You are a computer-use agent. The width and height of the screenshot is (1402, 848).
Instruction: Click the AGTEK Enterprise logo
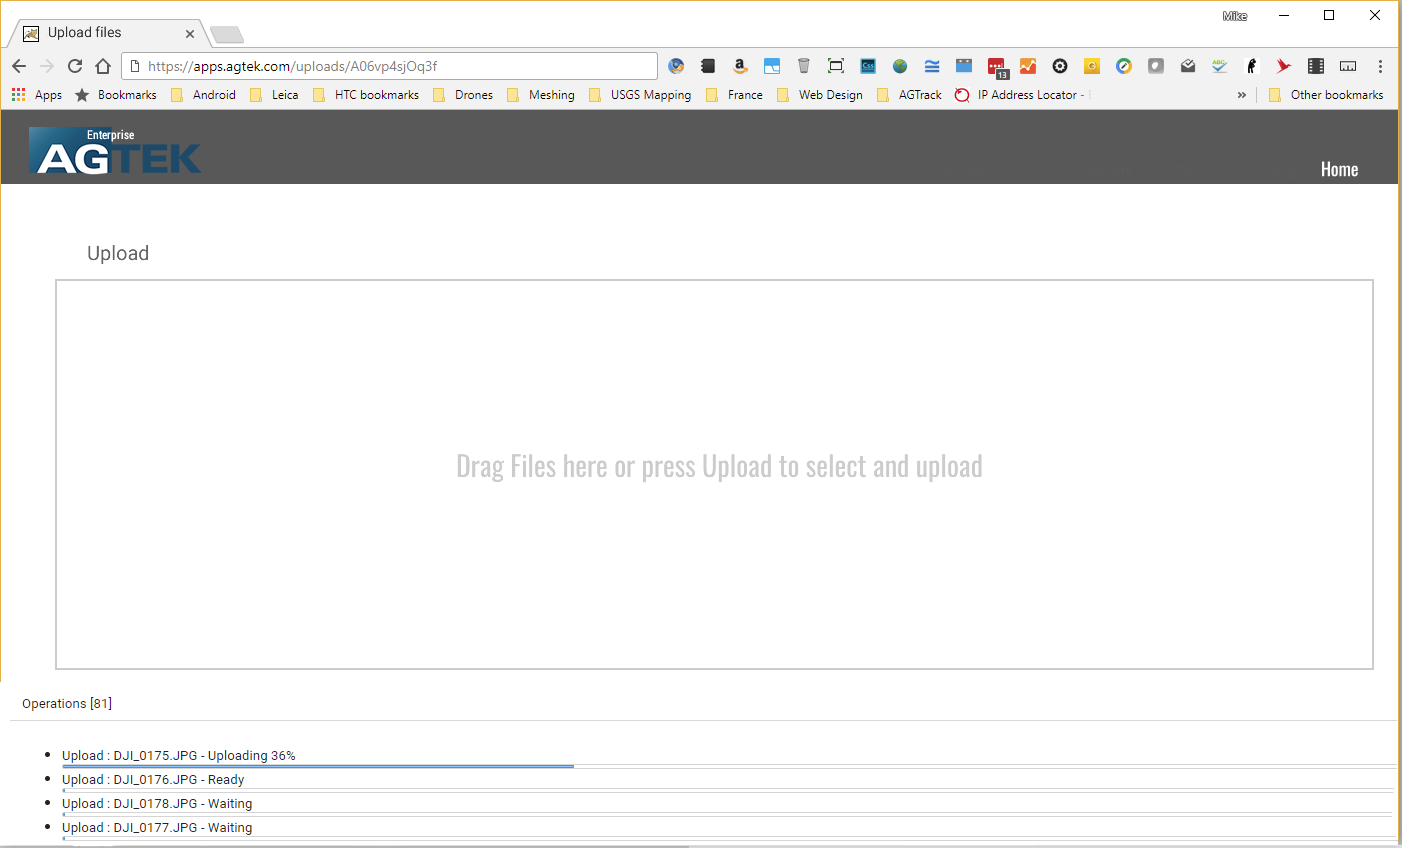(115, 151)
